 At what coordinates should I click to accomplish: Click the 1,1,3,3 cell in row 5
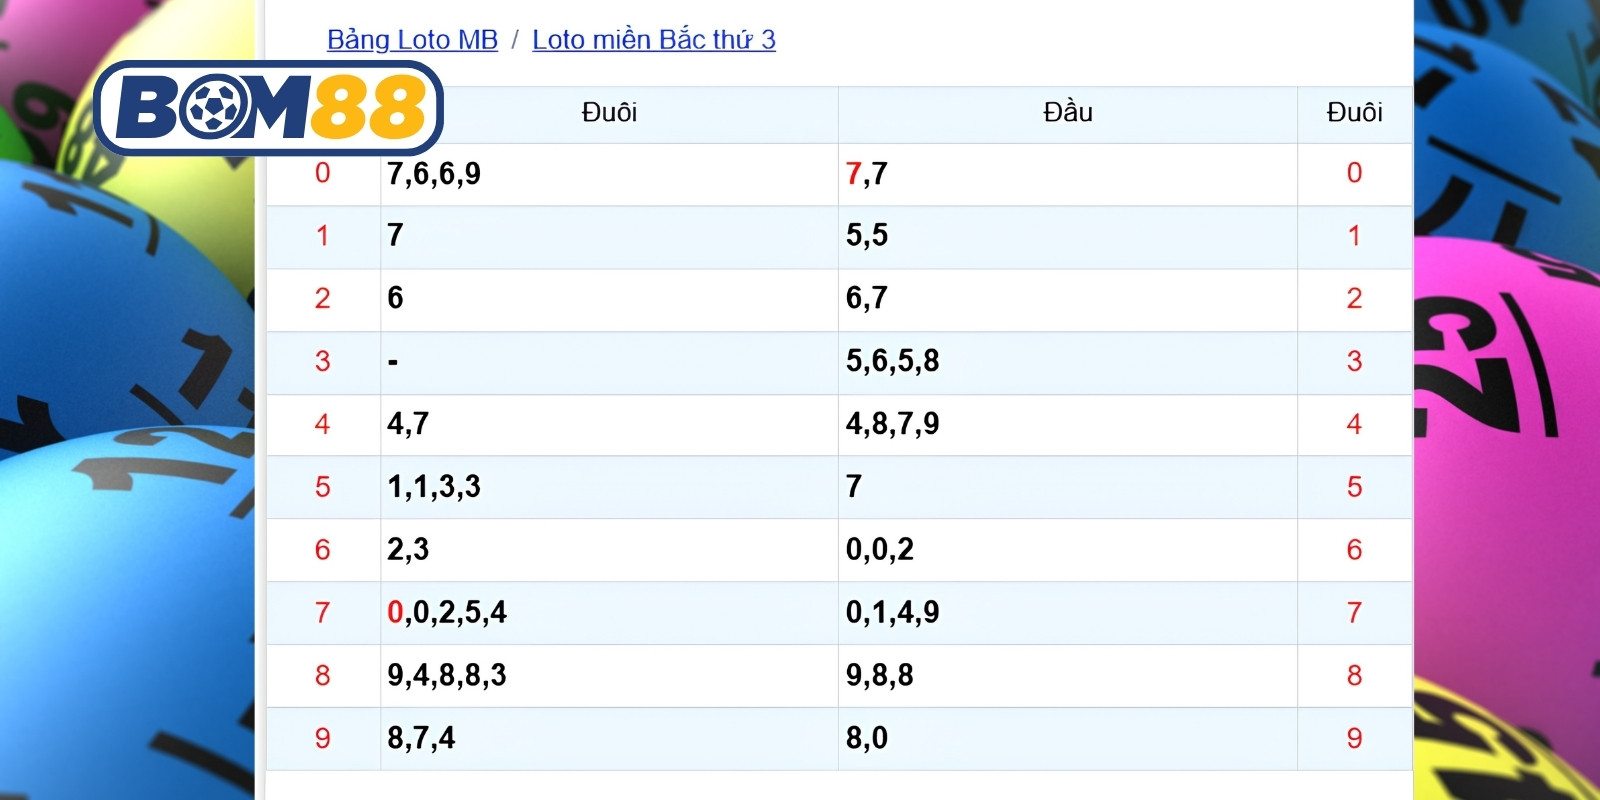click(609, 488)
